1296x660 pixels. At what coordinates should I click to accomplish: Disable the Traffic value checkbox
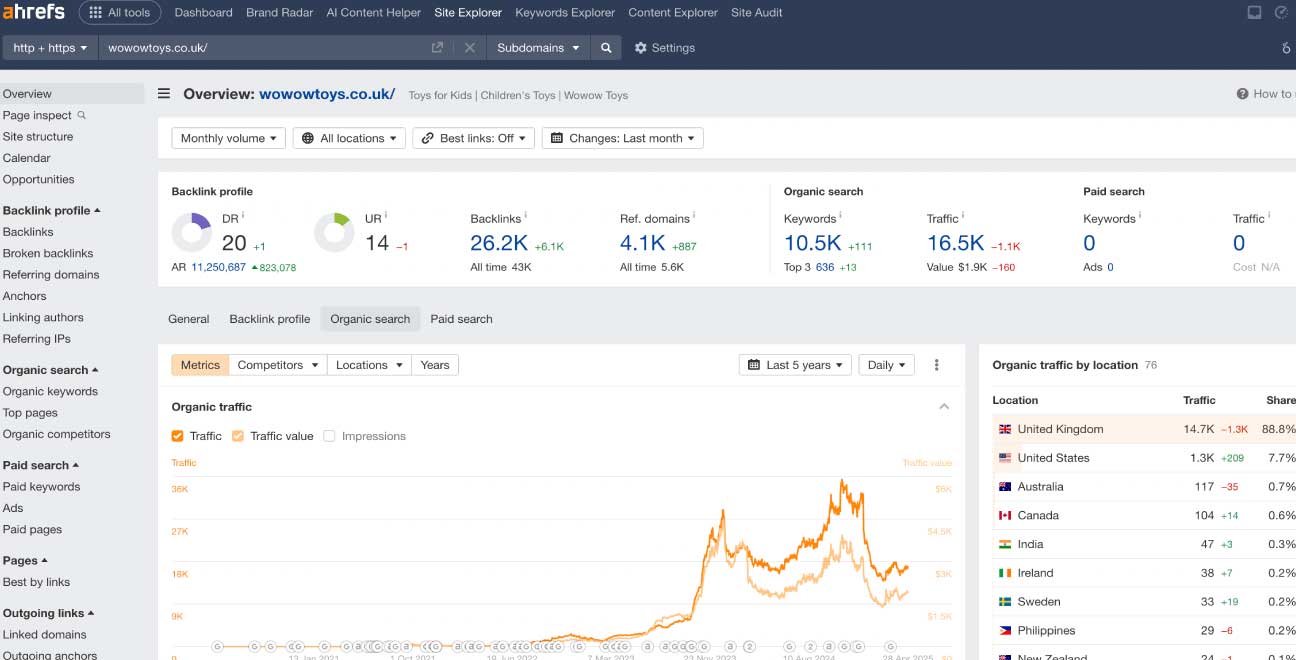point(238,436)
